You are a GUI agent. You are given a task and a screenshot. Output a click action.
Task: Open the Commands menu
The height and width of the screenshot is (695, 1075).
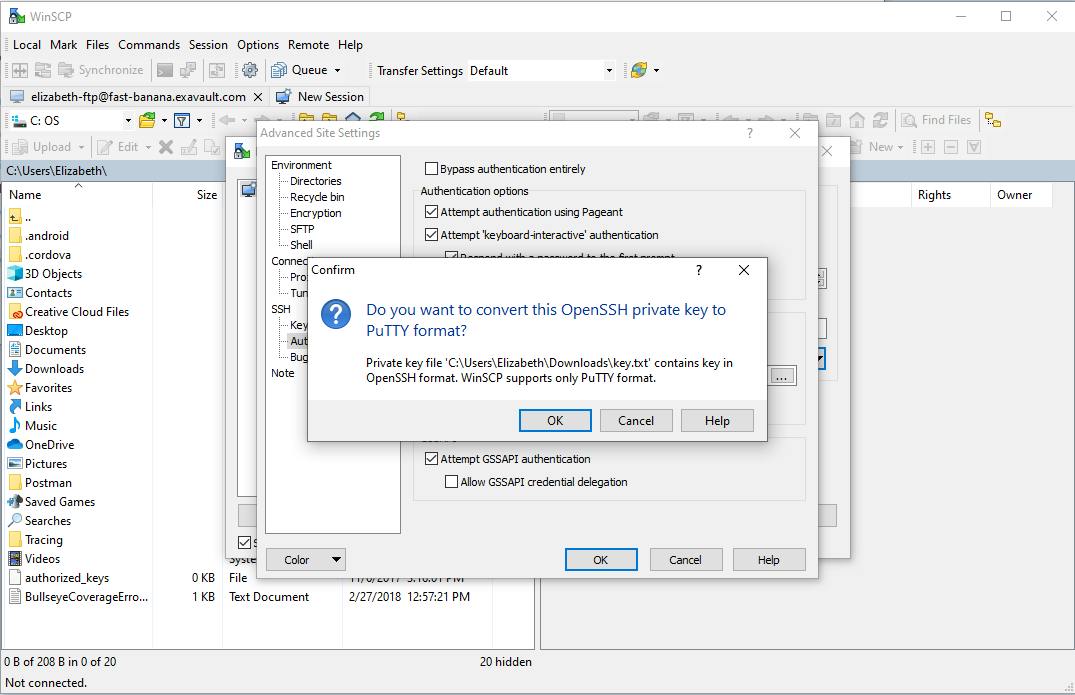click(x=149, y=45)
